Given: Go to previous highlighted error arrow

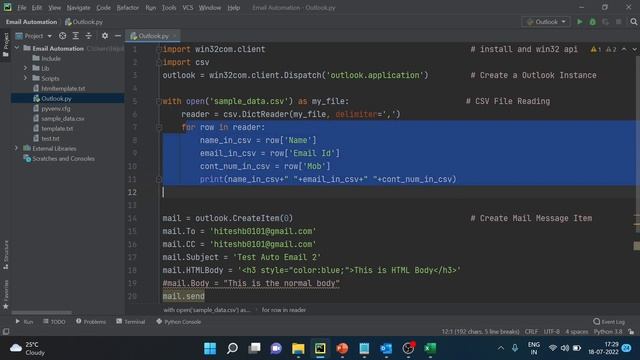Looking at the screenshot, I should pos(624,49).
